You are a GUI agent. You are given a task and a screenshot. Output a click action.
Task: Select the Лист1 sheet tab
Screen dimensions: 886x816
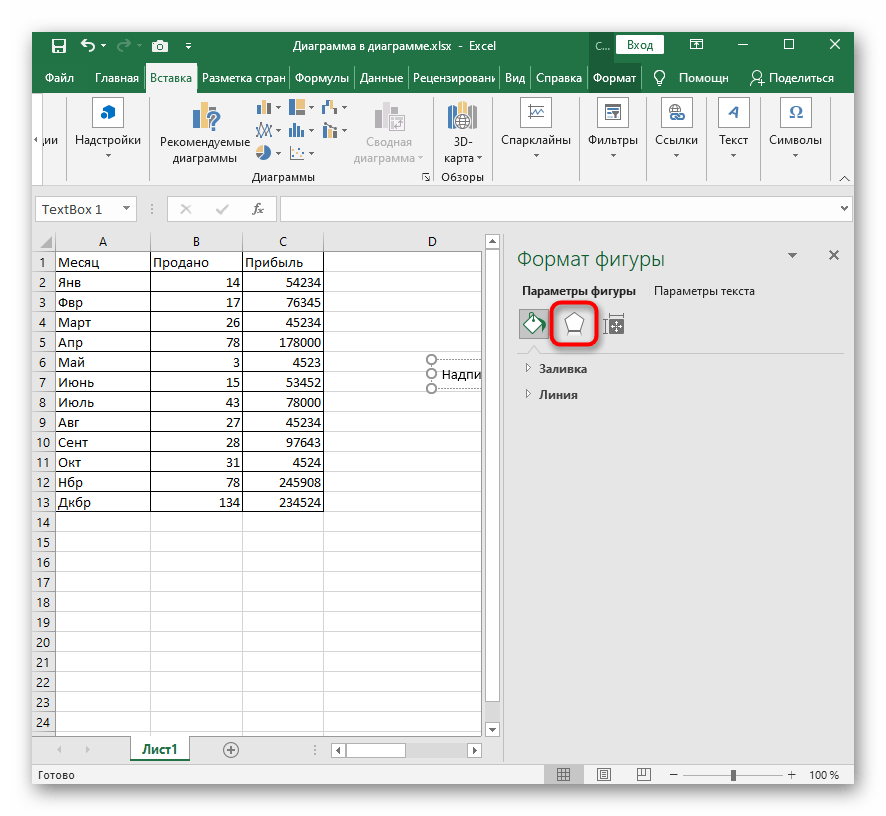pyautogui.click(x=160, y=749)
